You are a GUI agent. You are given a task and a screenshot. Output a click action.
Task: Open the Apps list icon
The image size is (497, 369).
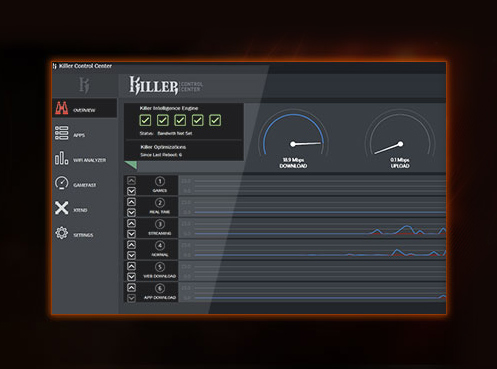62,133
